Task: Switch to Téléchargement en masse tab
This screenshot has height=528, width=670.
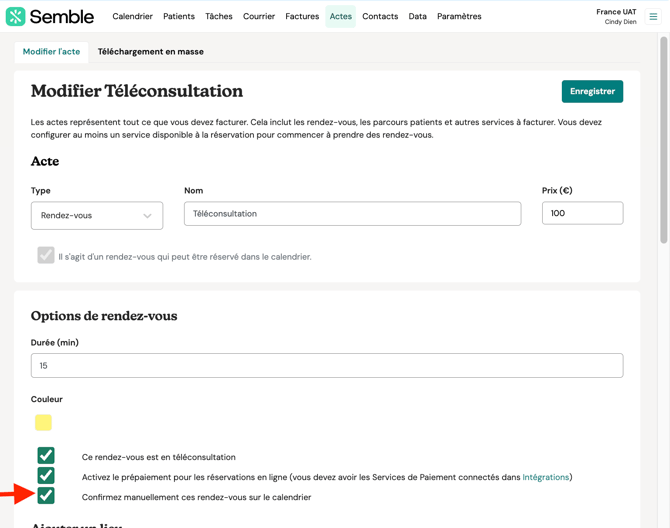Action: pos(150,52)
